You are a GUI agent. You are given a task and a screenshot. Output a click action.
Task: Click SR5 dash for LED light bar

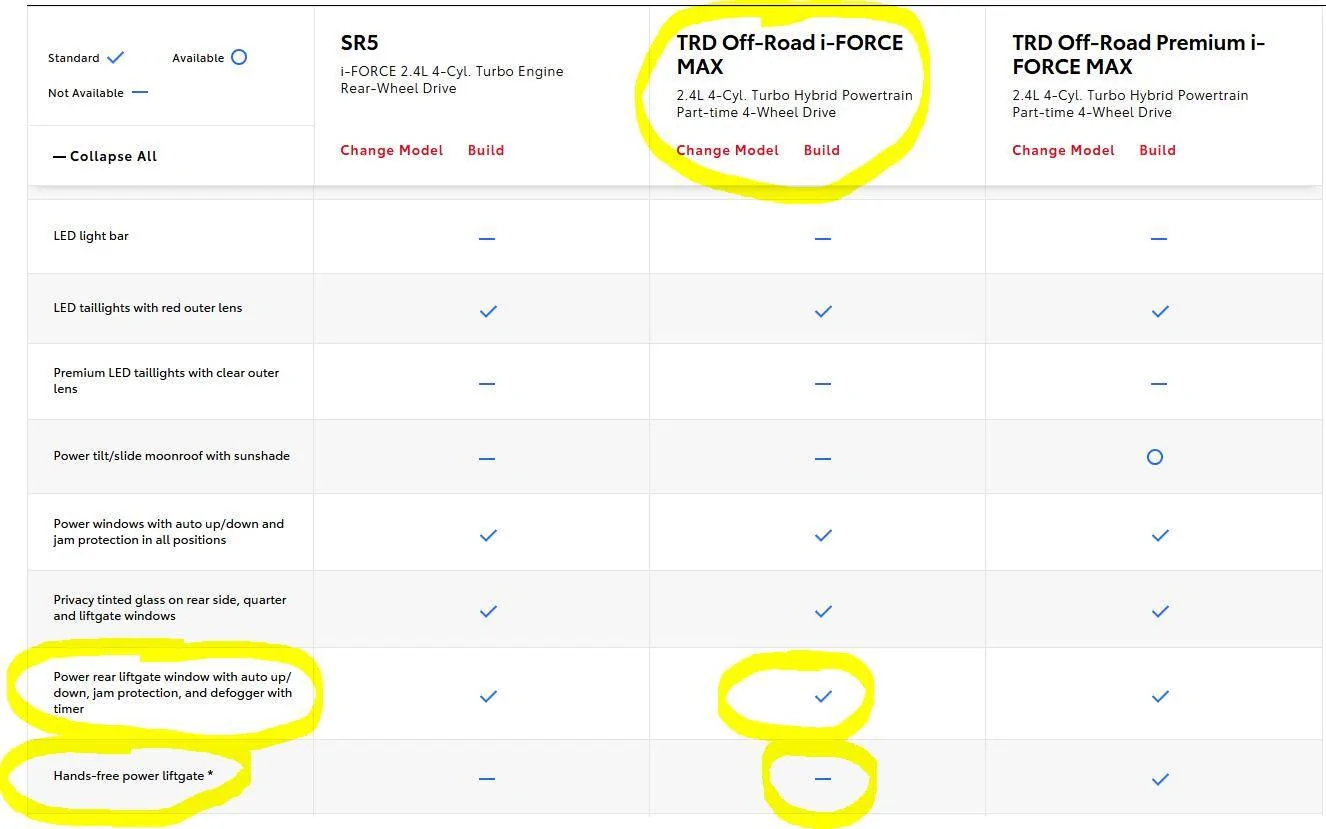pos(487,239)
